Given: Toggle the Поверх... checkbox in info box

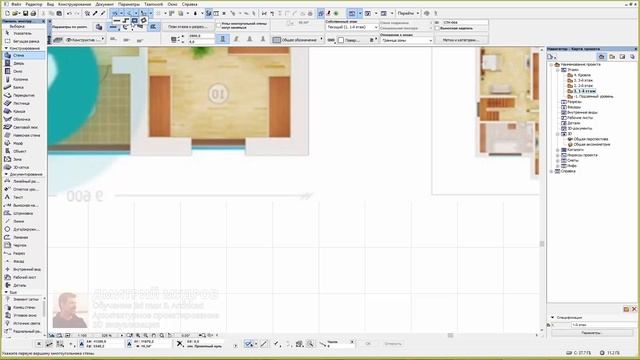Looking at the screenshot, I should (x=341, y=40).
